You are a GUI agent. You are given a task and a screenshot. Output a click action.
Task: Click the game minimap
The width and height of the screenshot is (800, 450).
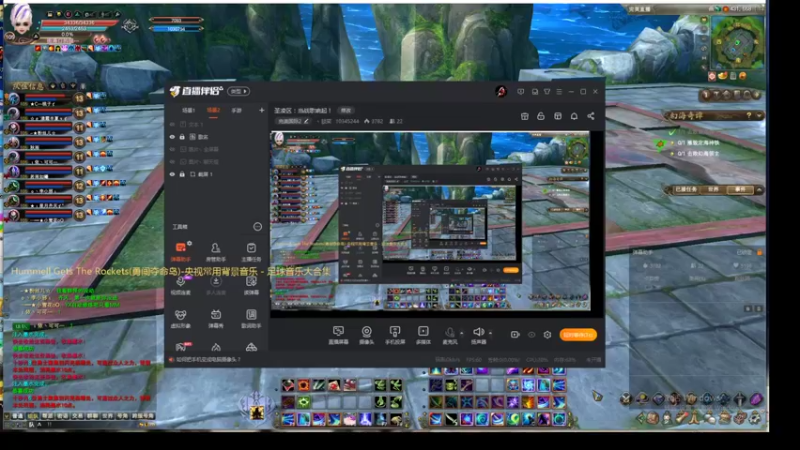coord(738,43)
